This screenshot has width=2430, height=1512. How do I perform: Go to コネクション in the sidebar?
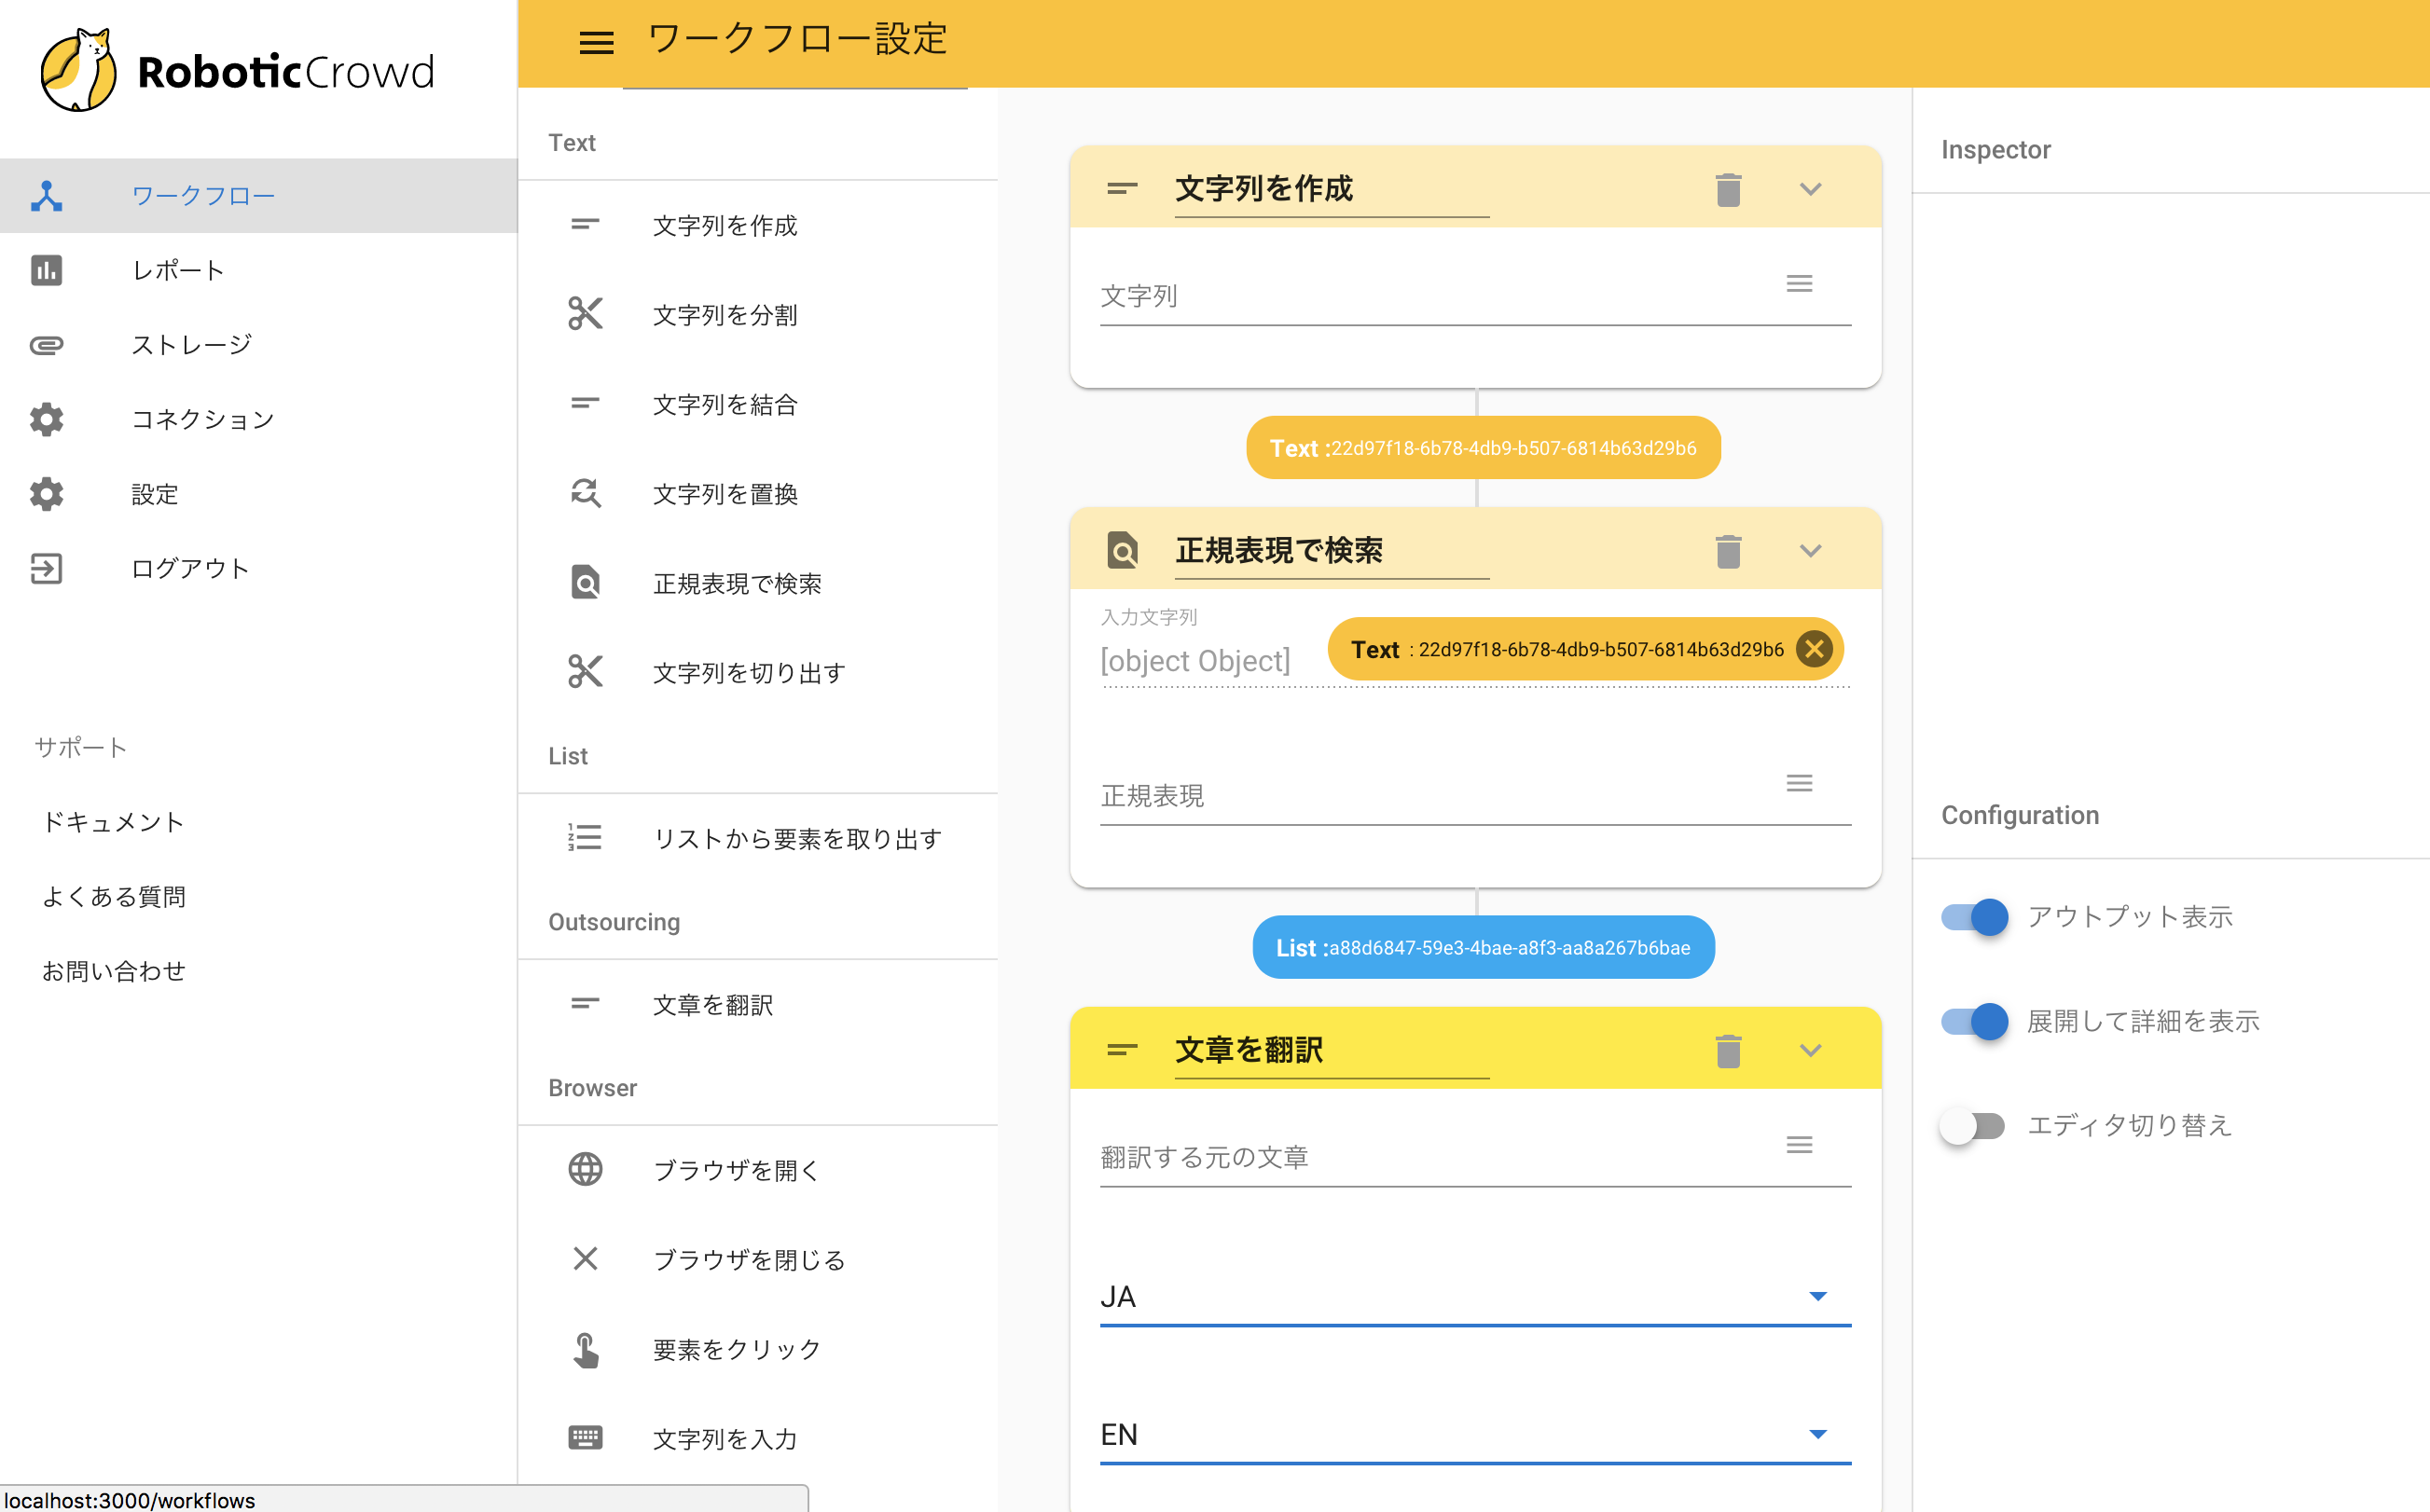tap(203, 419)
